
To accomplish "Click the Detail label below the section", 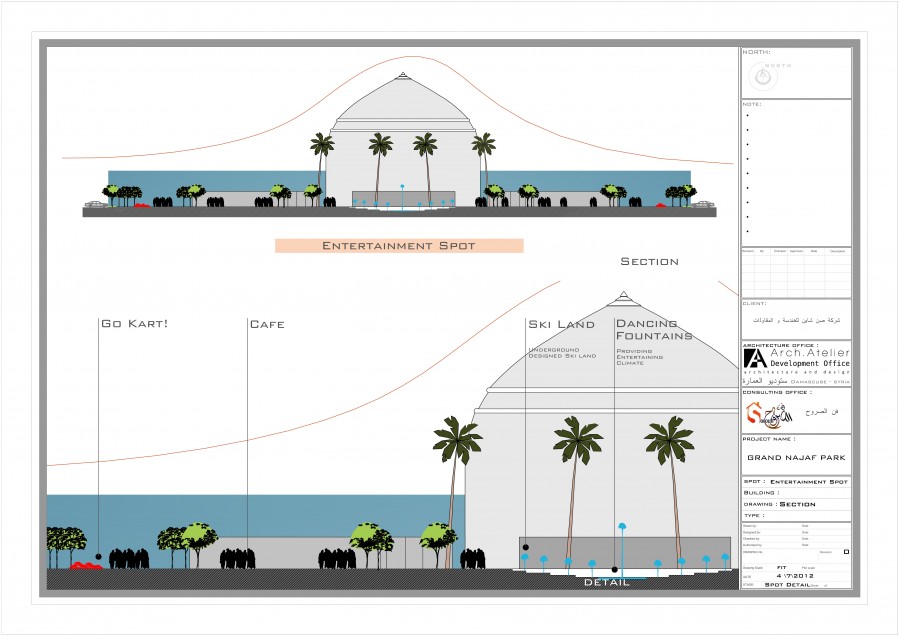I will pos(607,582).
